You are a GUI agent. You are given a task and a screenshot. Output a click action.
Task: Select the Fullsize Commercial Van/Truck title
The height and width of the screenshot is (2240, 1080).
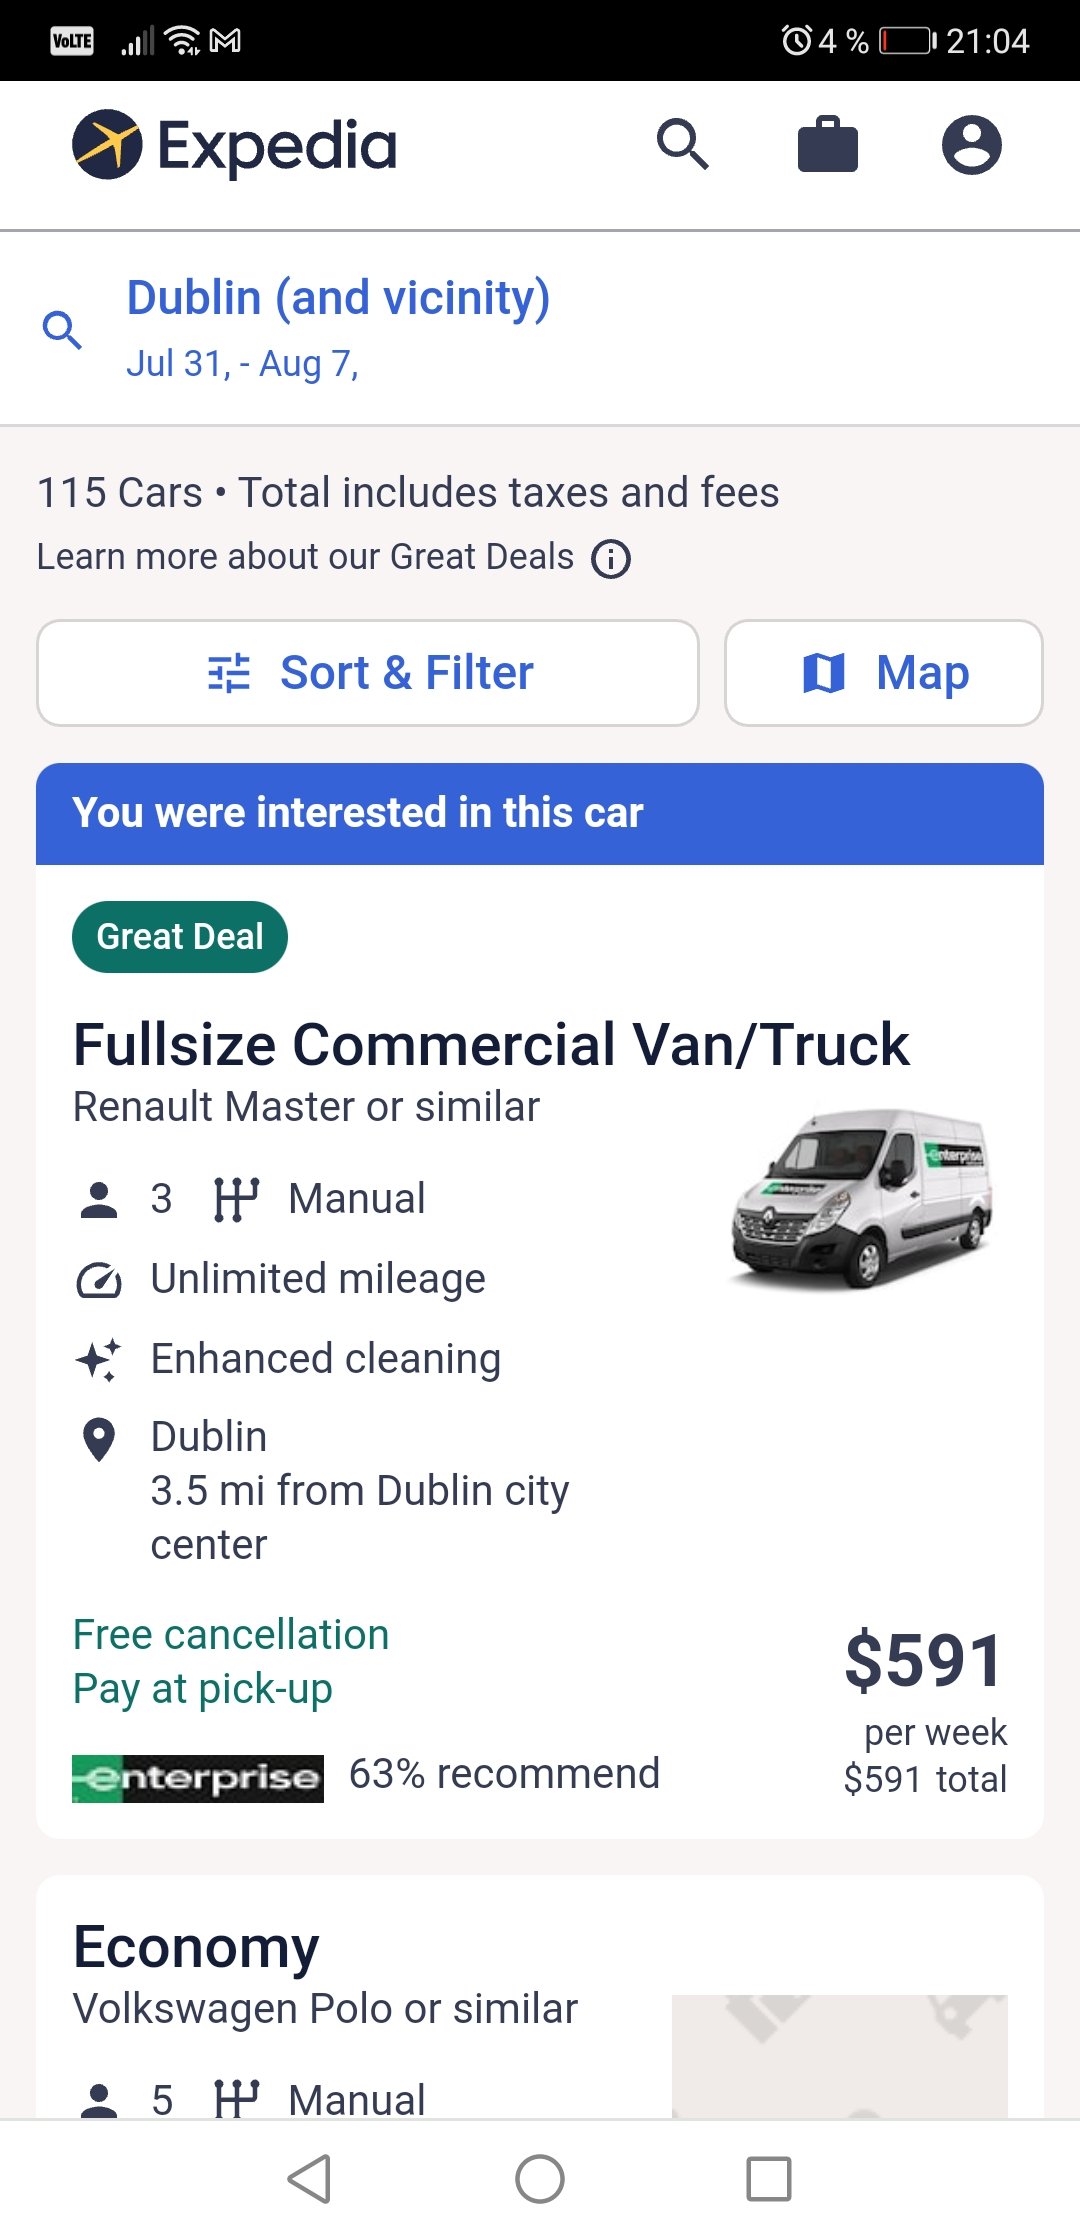(491, 1045)
